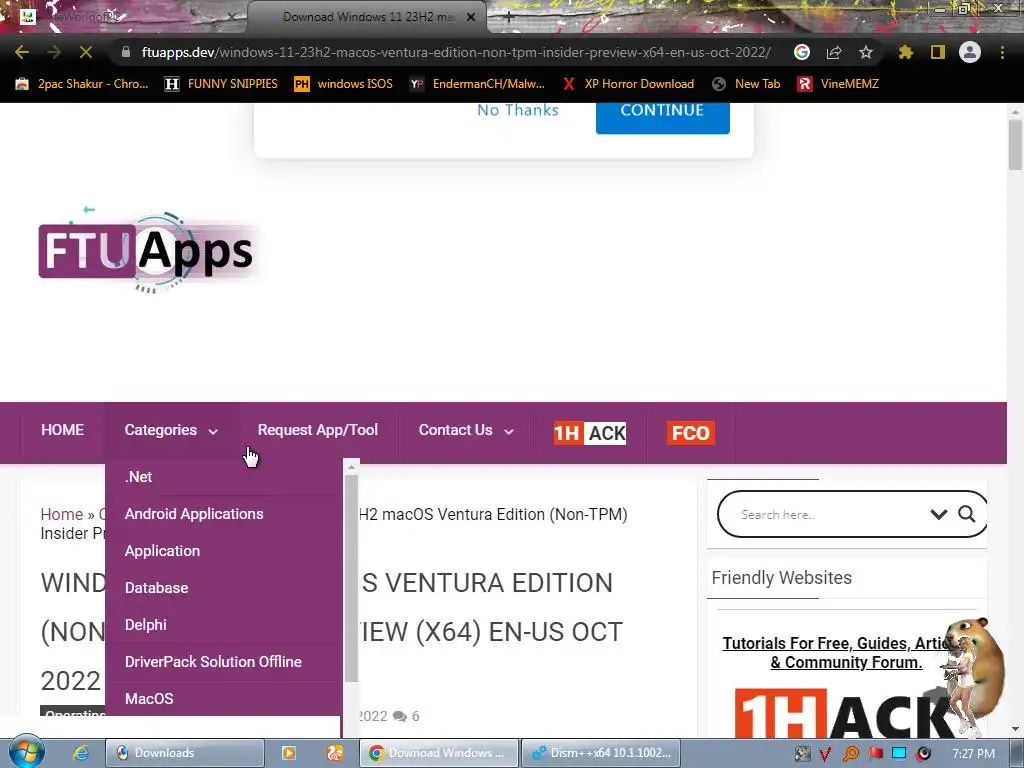Click the Categories menu scrollbar thumb
The width and height of the screenshot is (1024, 768).
(x=351, y=578)
